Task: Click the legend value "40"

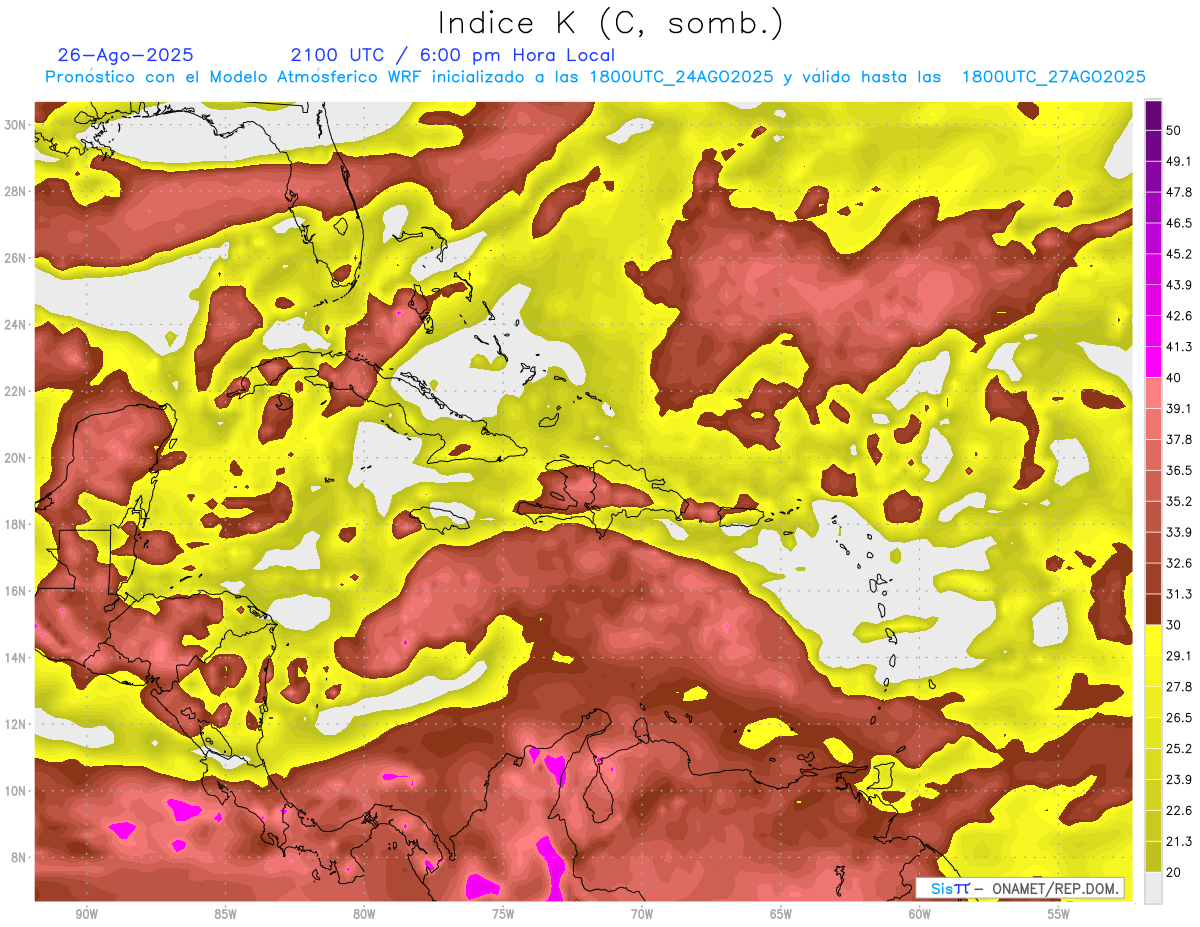Action: (x=1175, y=378)
